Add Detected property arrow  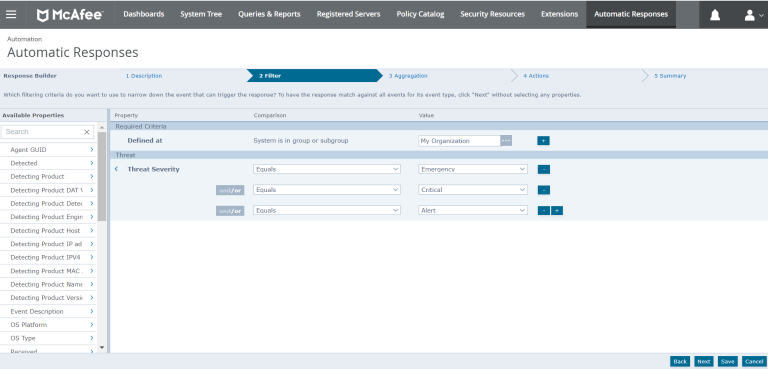coord(92,163)
